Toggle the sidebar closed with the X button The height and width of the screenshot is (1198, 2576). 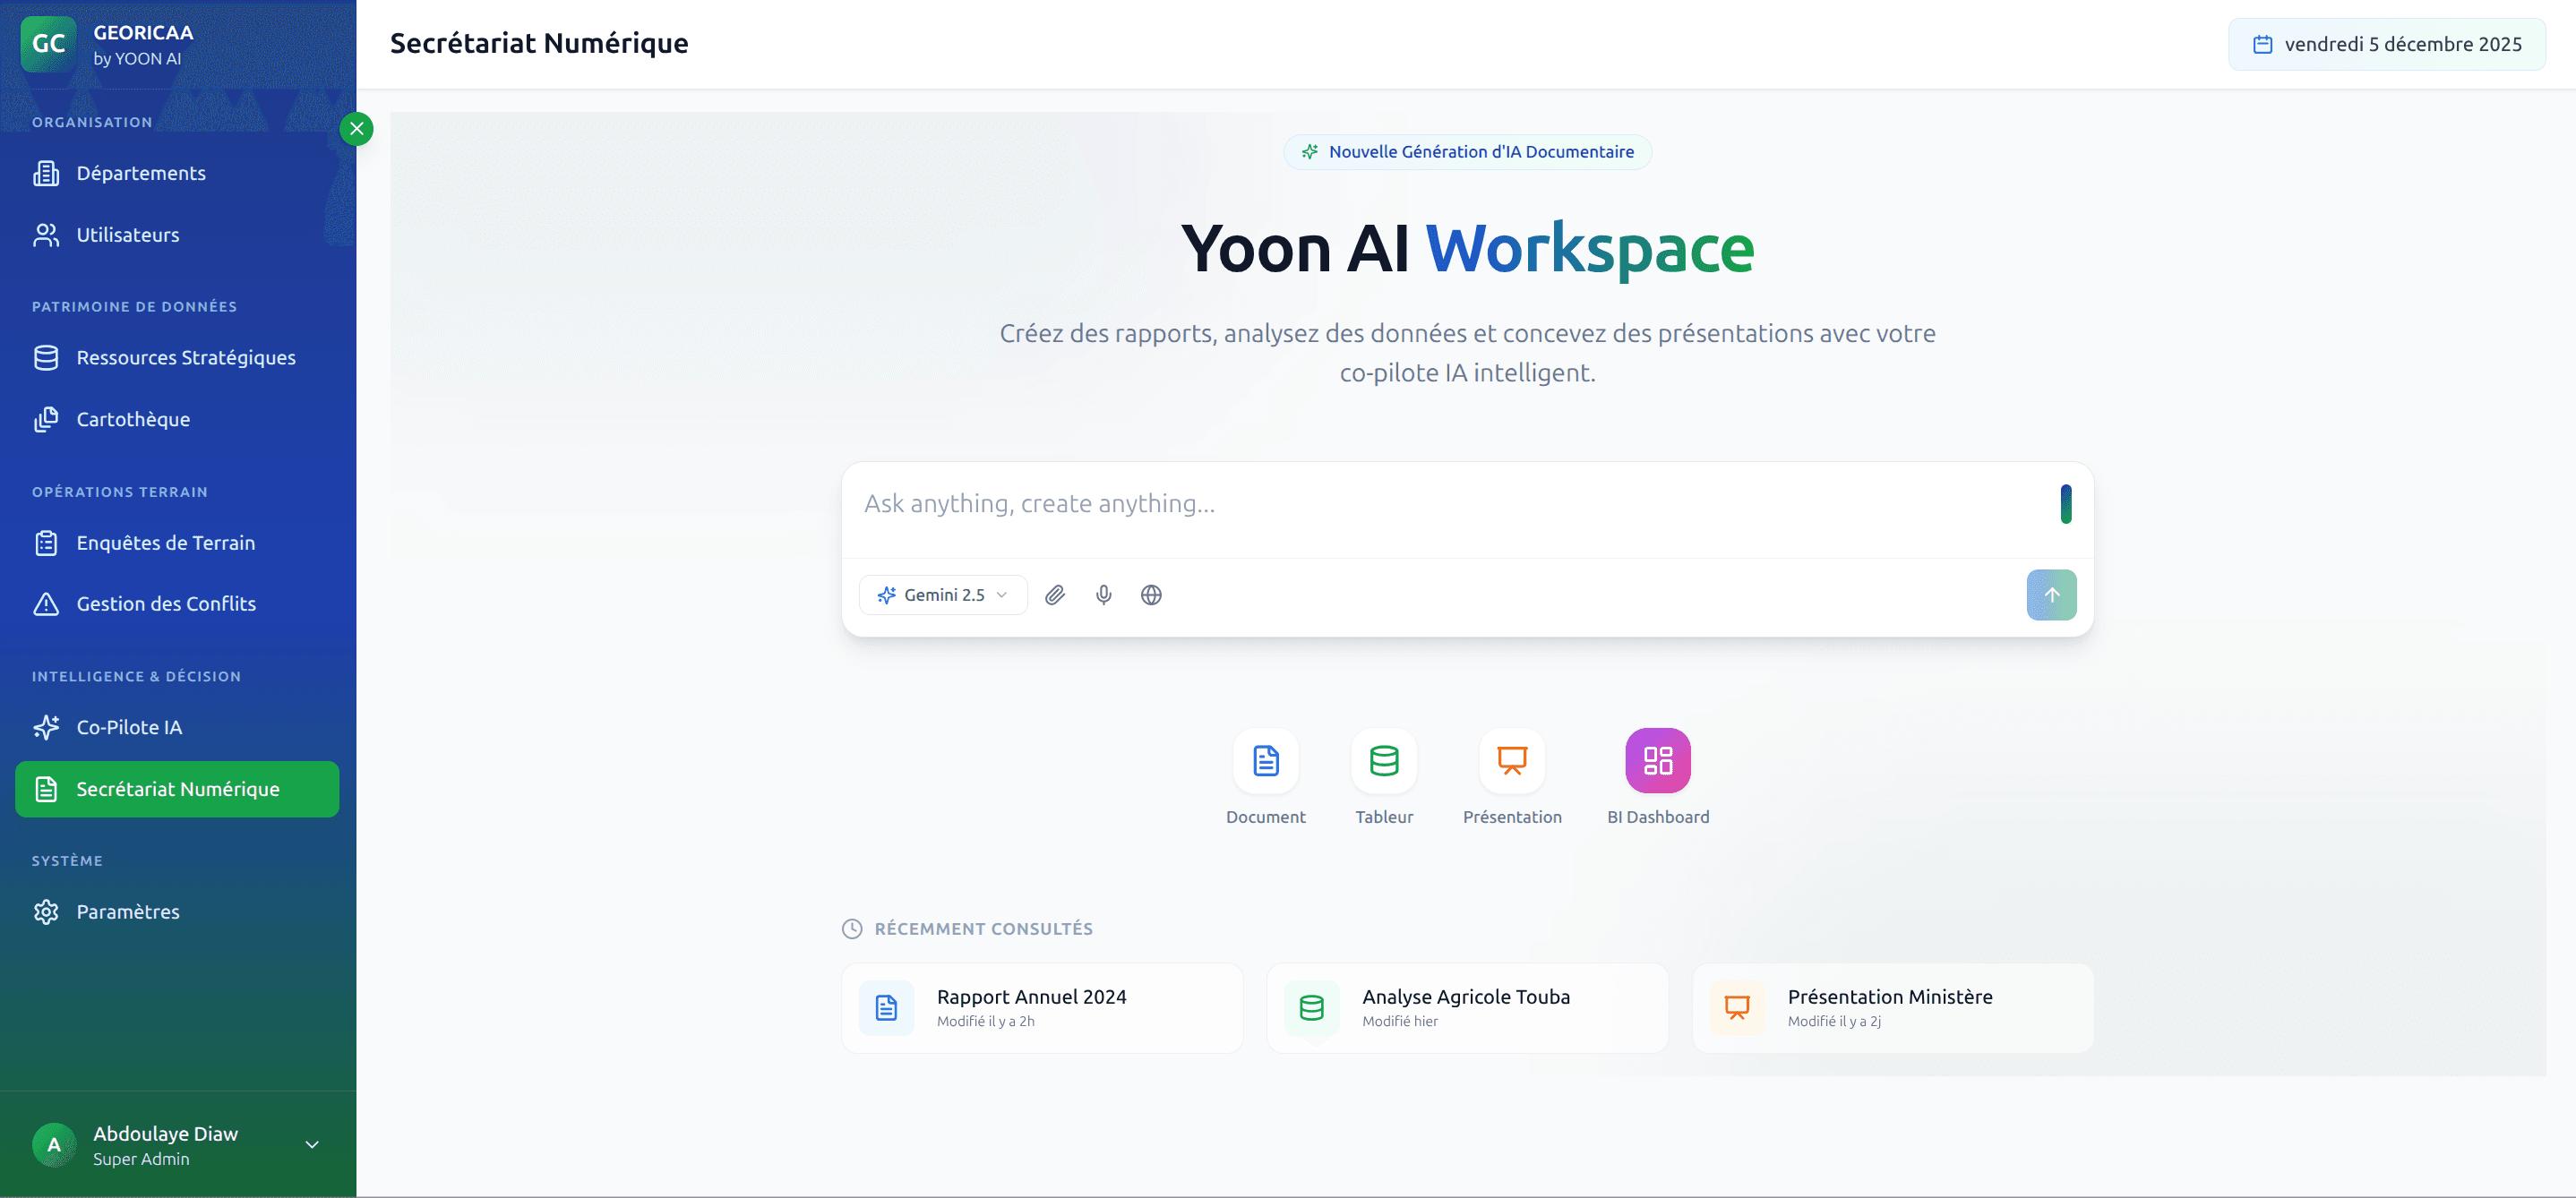[357, 128]
